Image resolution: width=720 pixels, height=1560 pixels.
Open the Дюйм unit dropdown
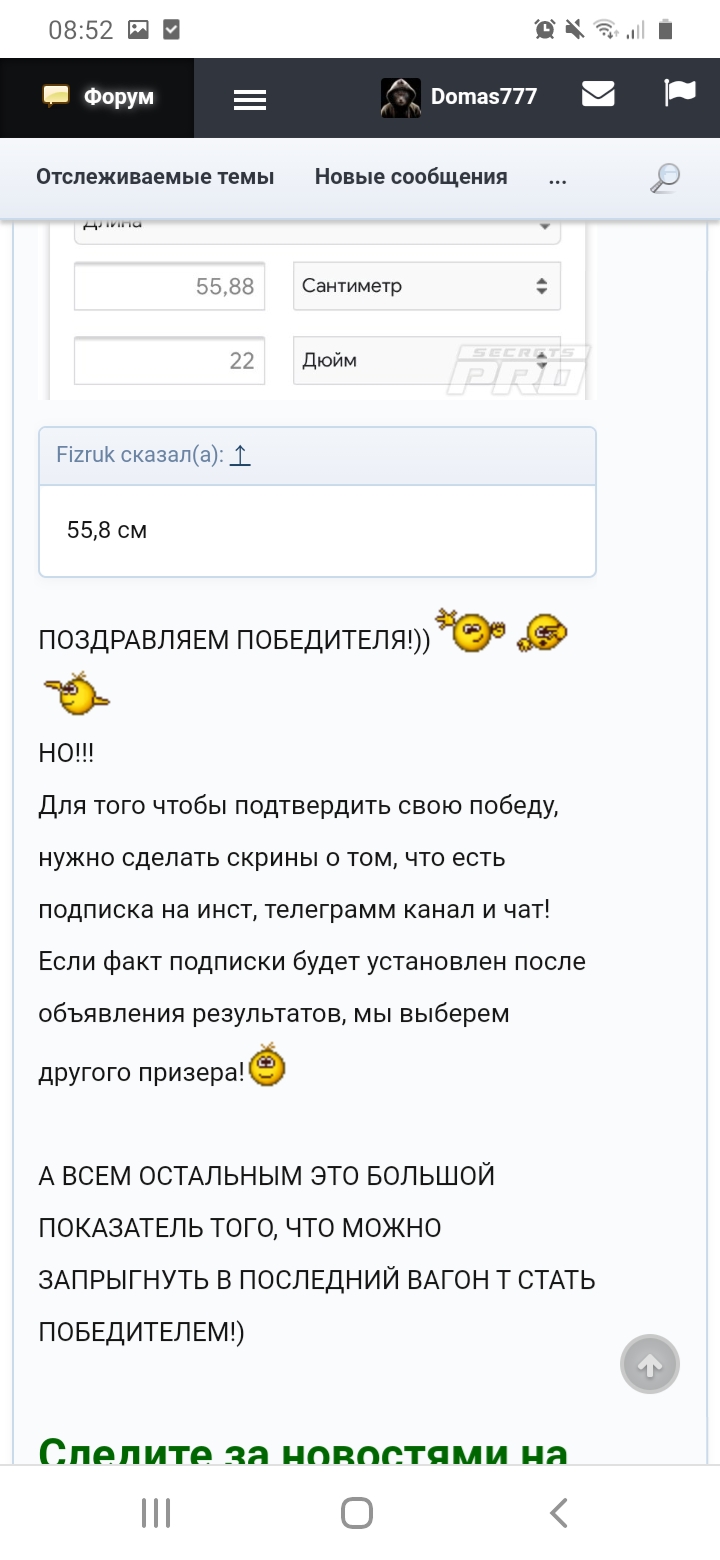tap(426, 360)
